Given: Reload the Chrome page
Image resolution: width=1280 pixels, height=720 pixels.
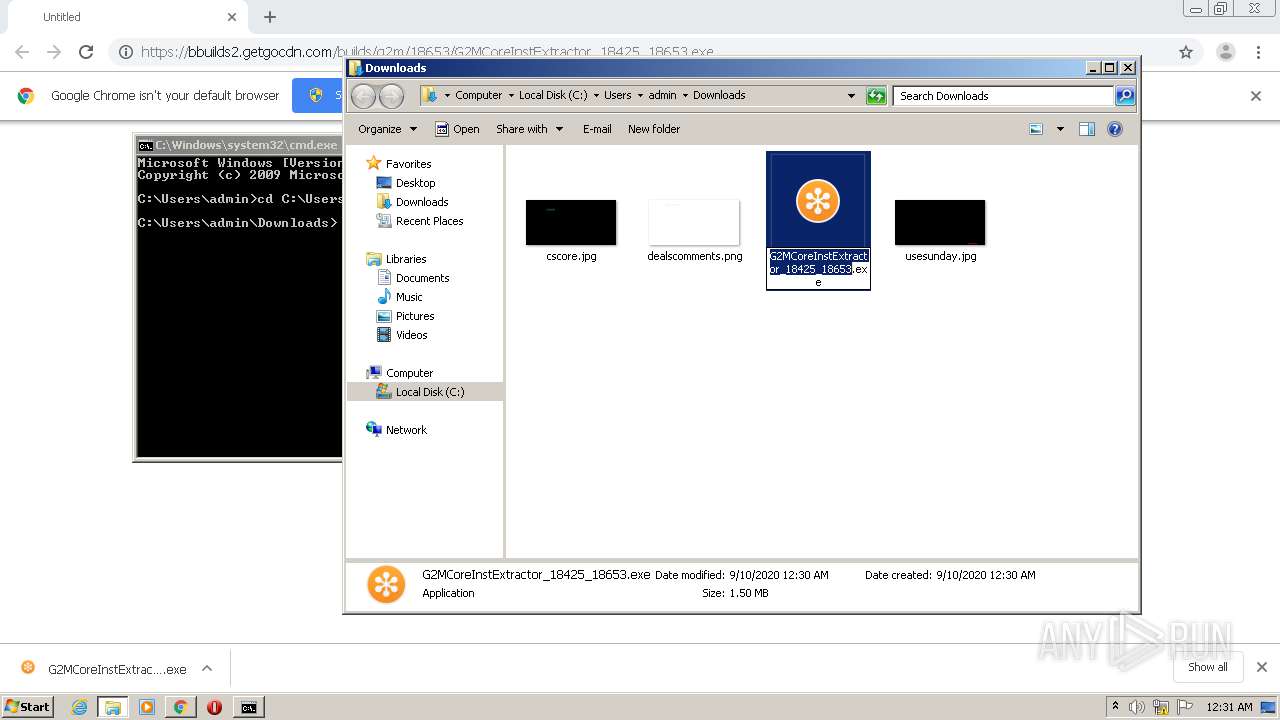Looking at the screenshot, I should click(x=86, y=52).
